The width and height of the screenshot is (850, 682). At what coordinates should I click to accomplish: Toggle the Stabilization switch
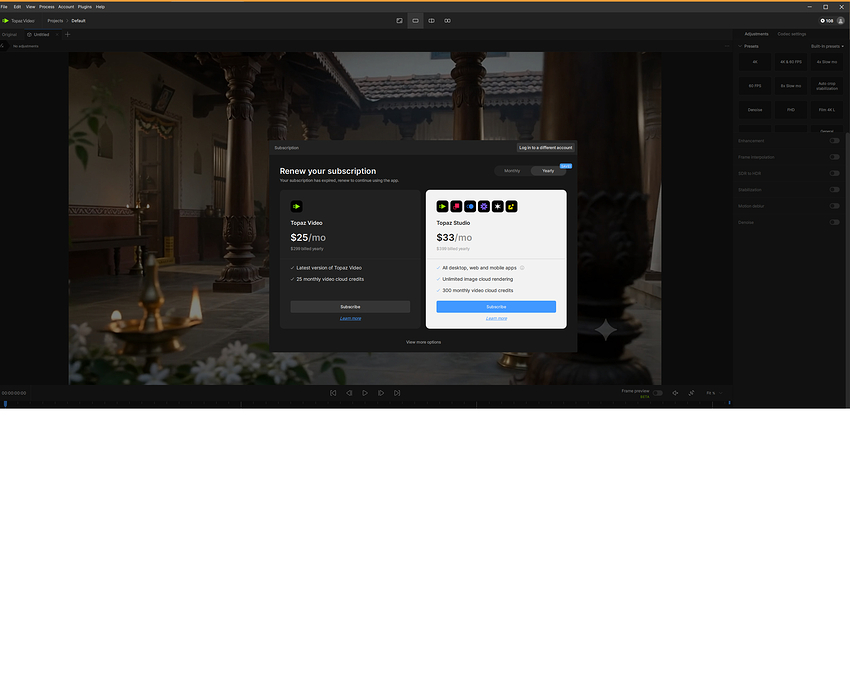tap(834, 190)
